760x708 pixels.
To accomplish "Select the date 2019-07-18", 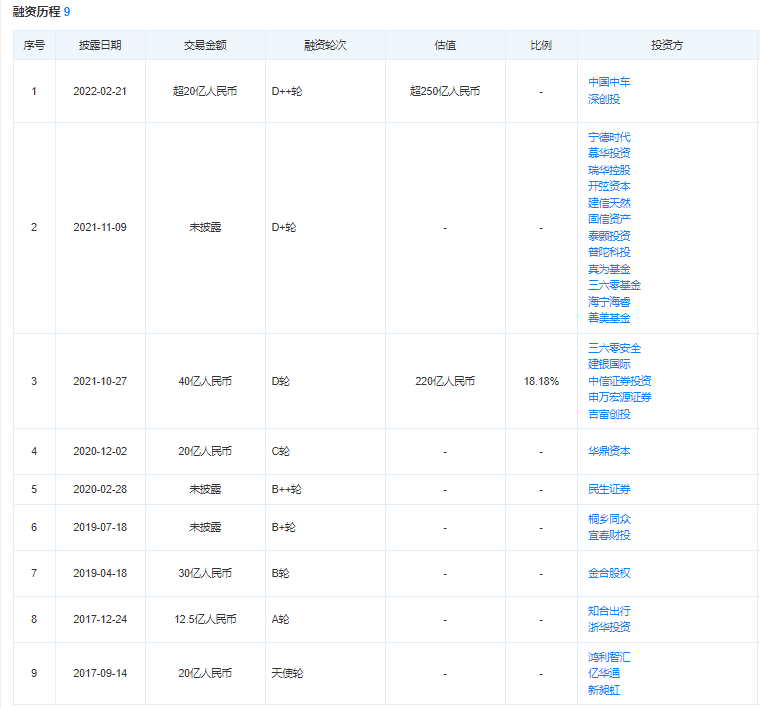I will click(100, 527).
